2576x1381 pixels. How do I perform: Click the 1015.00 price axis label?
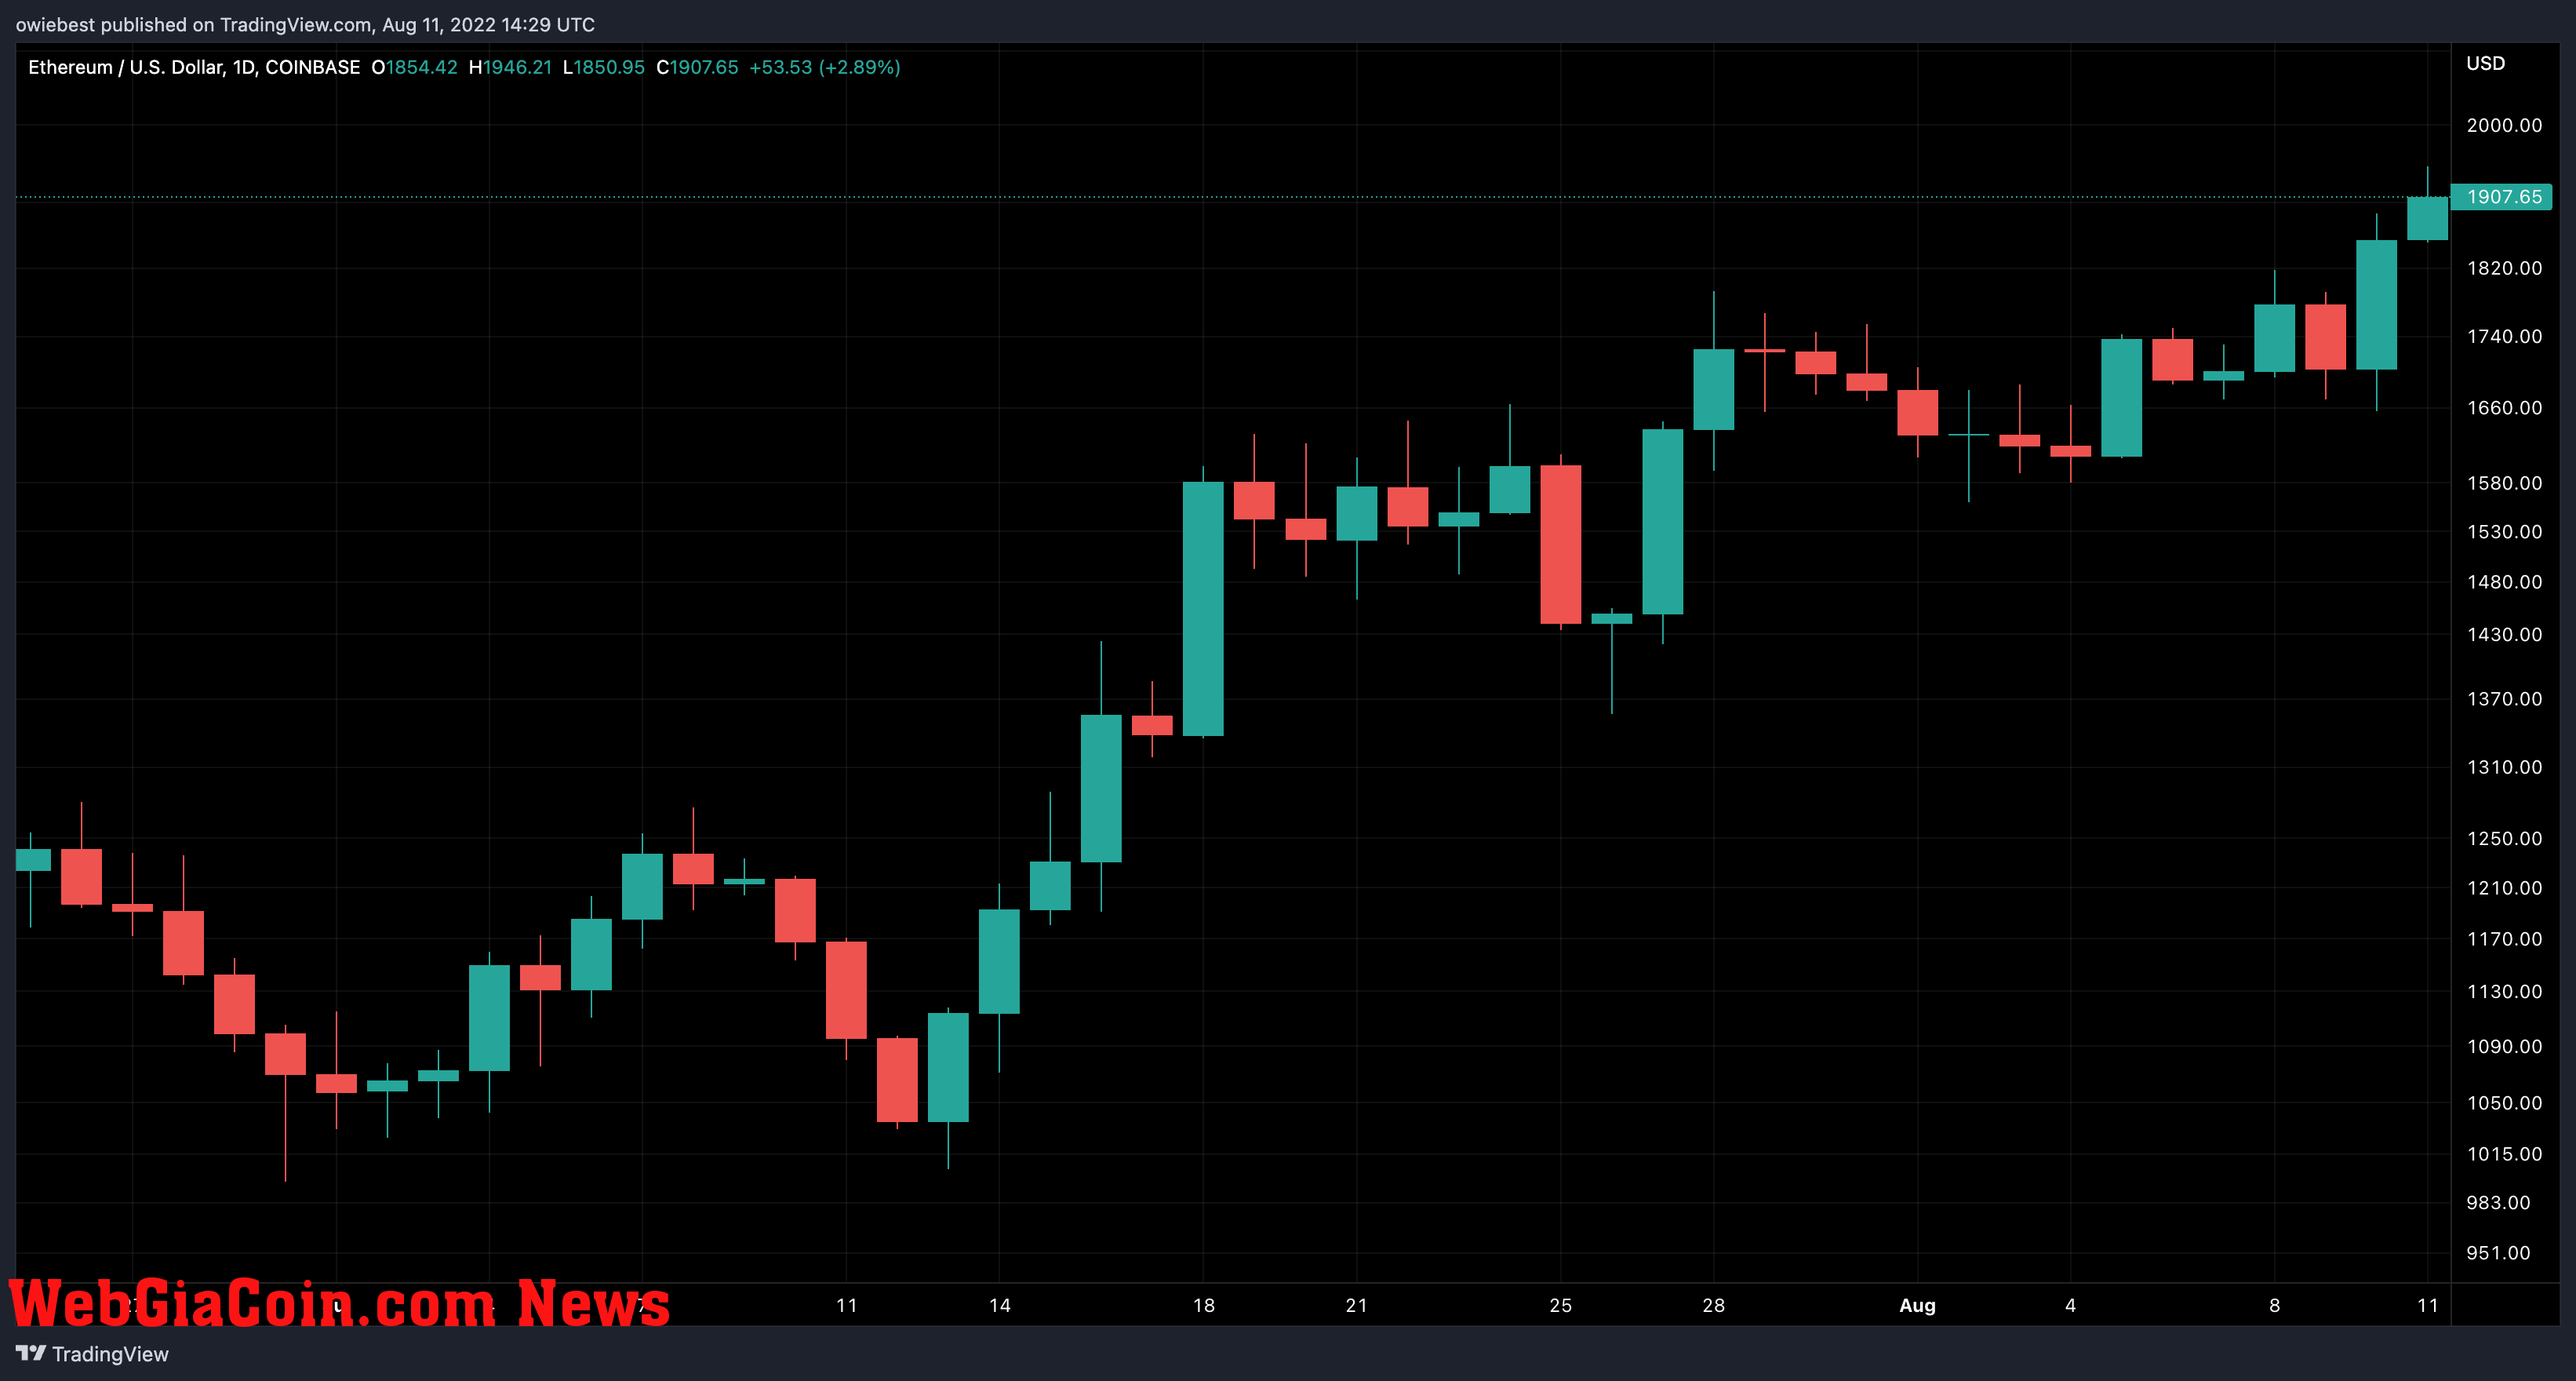tap(2504, 1154)
